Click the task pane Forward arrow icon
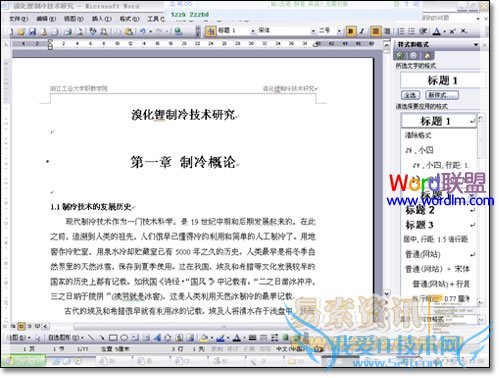This screenshot has height=378, width=500. pyautogui.click(x=413, y=56)
